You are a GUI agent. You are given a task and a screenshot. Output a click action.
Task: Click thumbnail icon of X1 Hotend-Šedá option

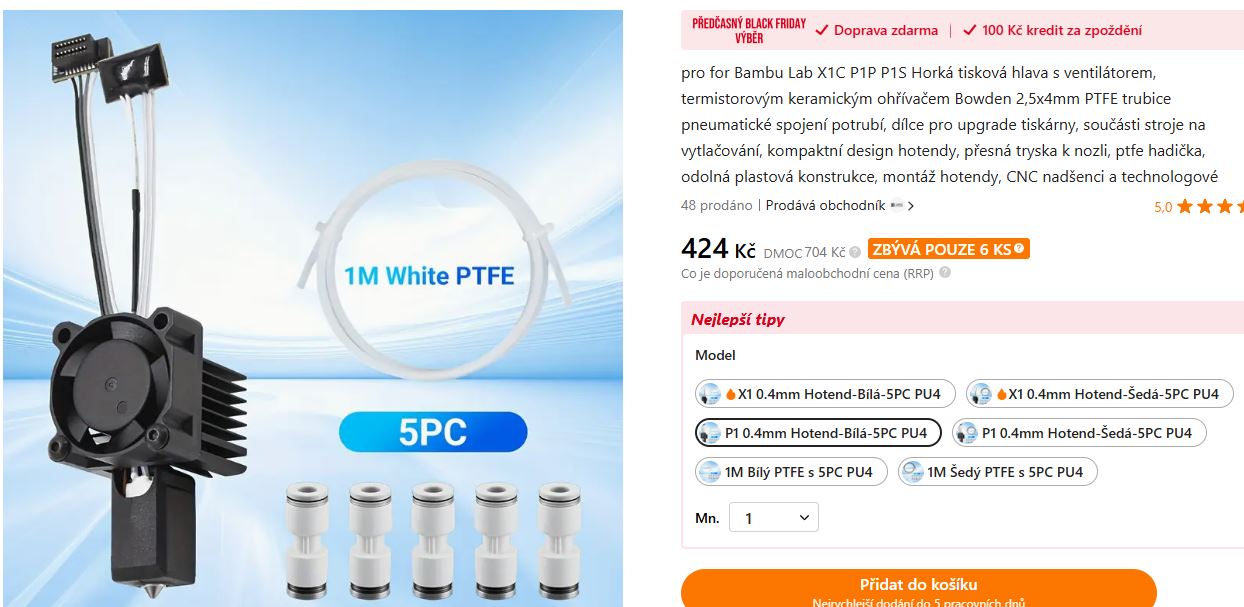click(983, 394)
